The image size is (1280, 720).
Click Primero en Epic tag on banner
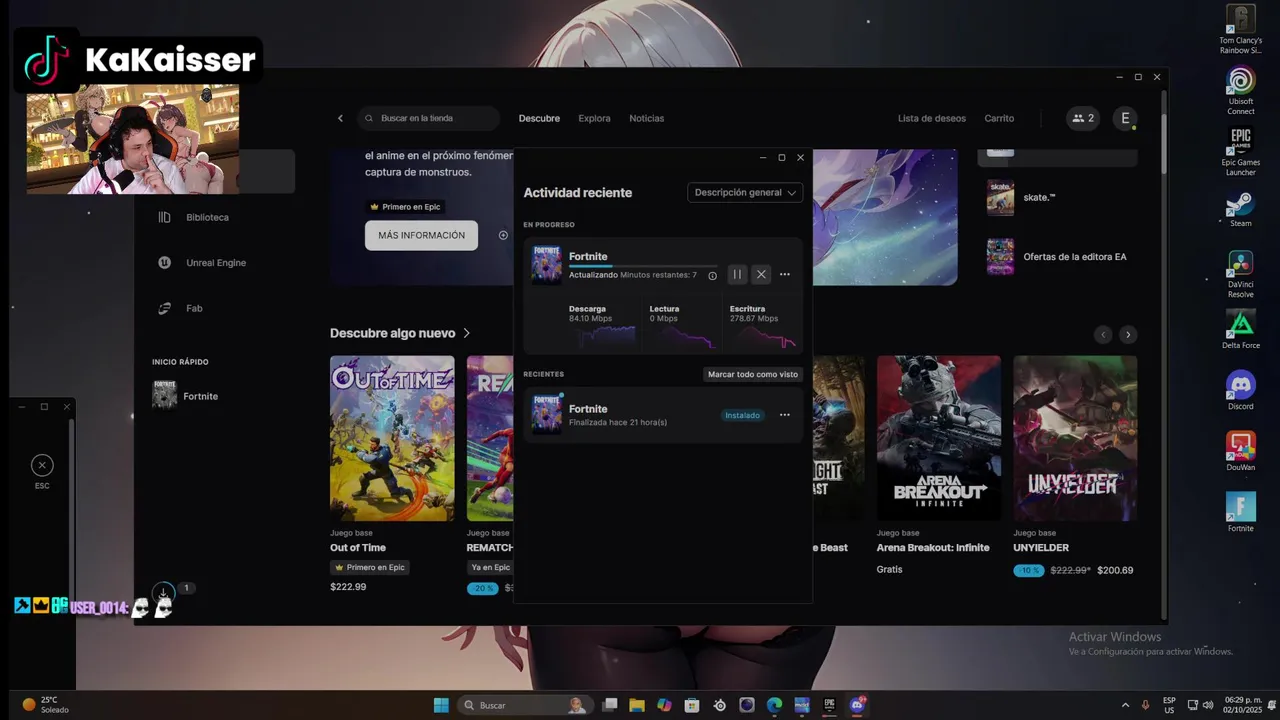tap(405, 207)
